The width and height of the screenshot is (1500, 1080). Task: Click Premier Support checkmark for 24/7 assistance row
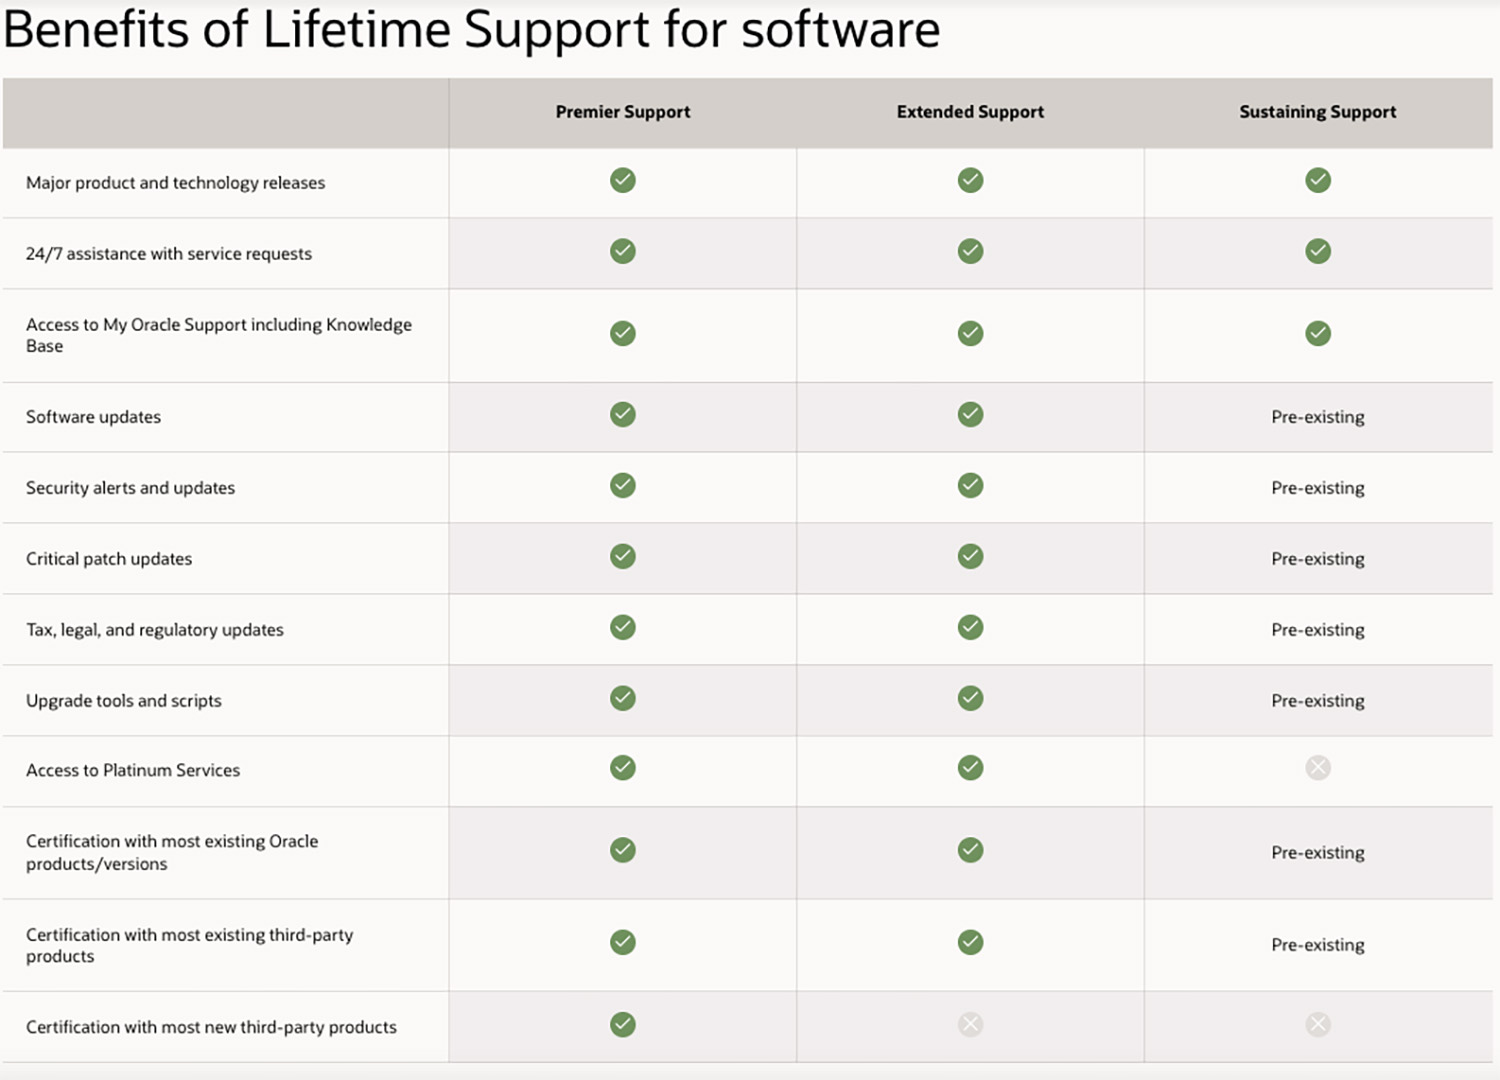tap(623, 251)
